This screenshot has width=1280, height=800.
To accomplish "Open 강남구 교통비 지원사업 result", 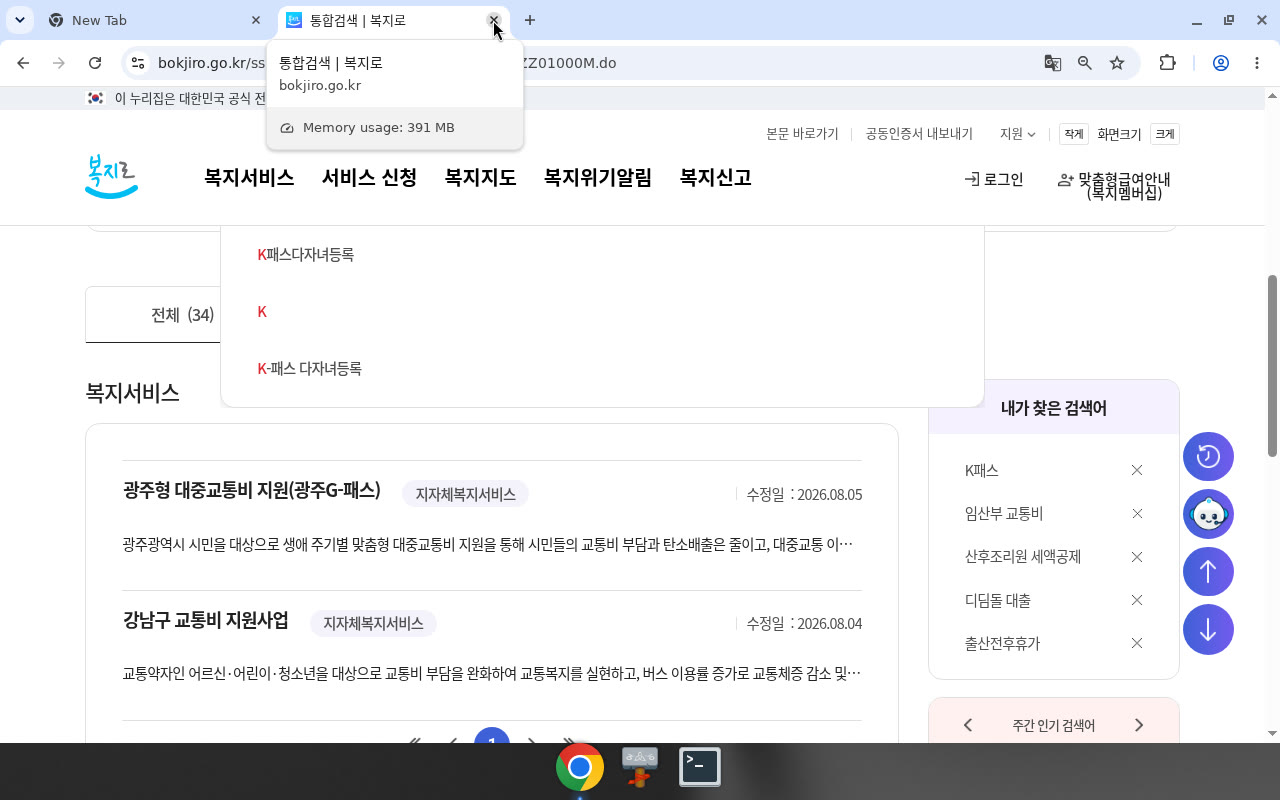I will 206,620.
